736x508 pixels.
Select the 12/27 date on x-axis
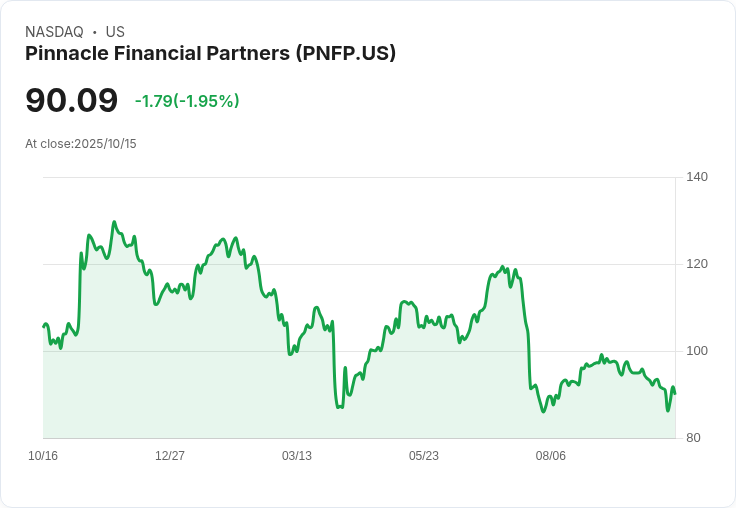(x=170, y=456)
